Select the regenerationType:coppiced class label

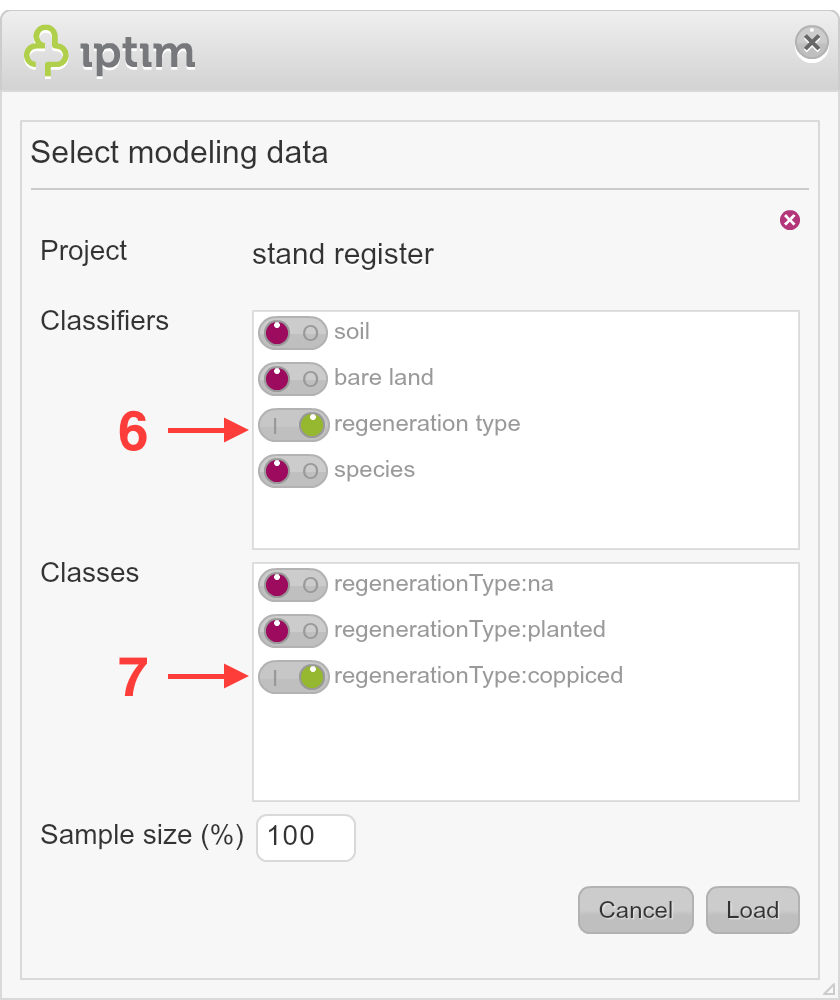(x=478, y=675)
